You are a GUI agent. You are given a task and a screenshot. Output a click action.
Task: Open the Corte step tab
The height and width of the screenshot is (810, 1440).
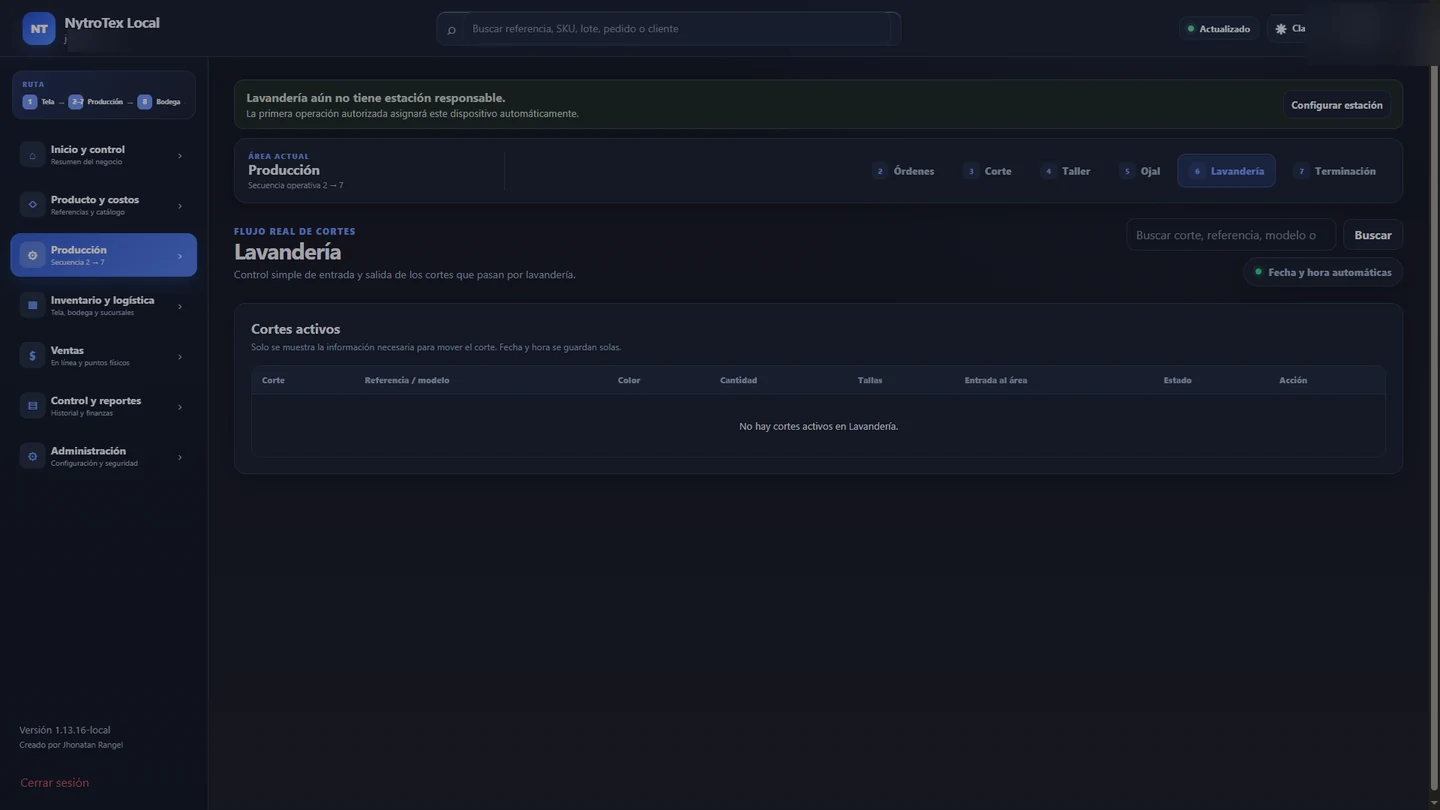pyautogui.click(x=987, y=171)
